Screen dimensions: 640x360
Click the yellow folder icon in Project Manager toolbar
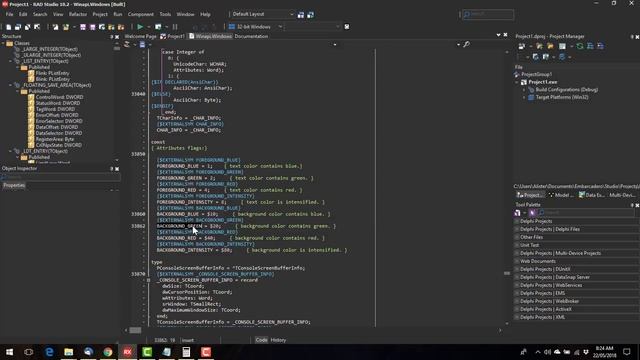[x=550, y=46]
